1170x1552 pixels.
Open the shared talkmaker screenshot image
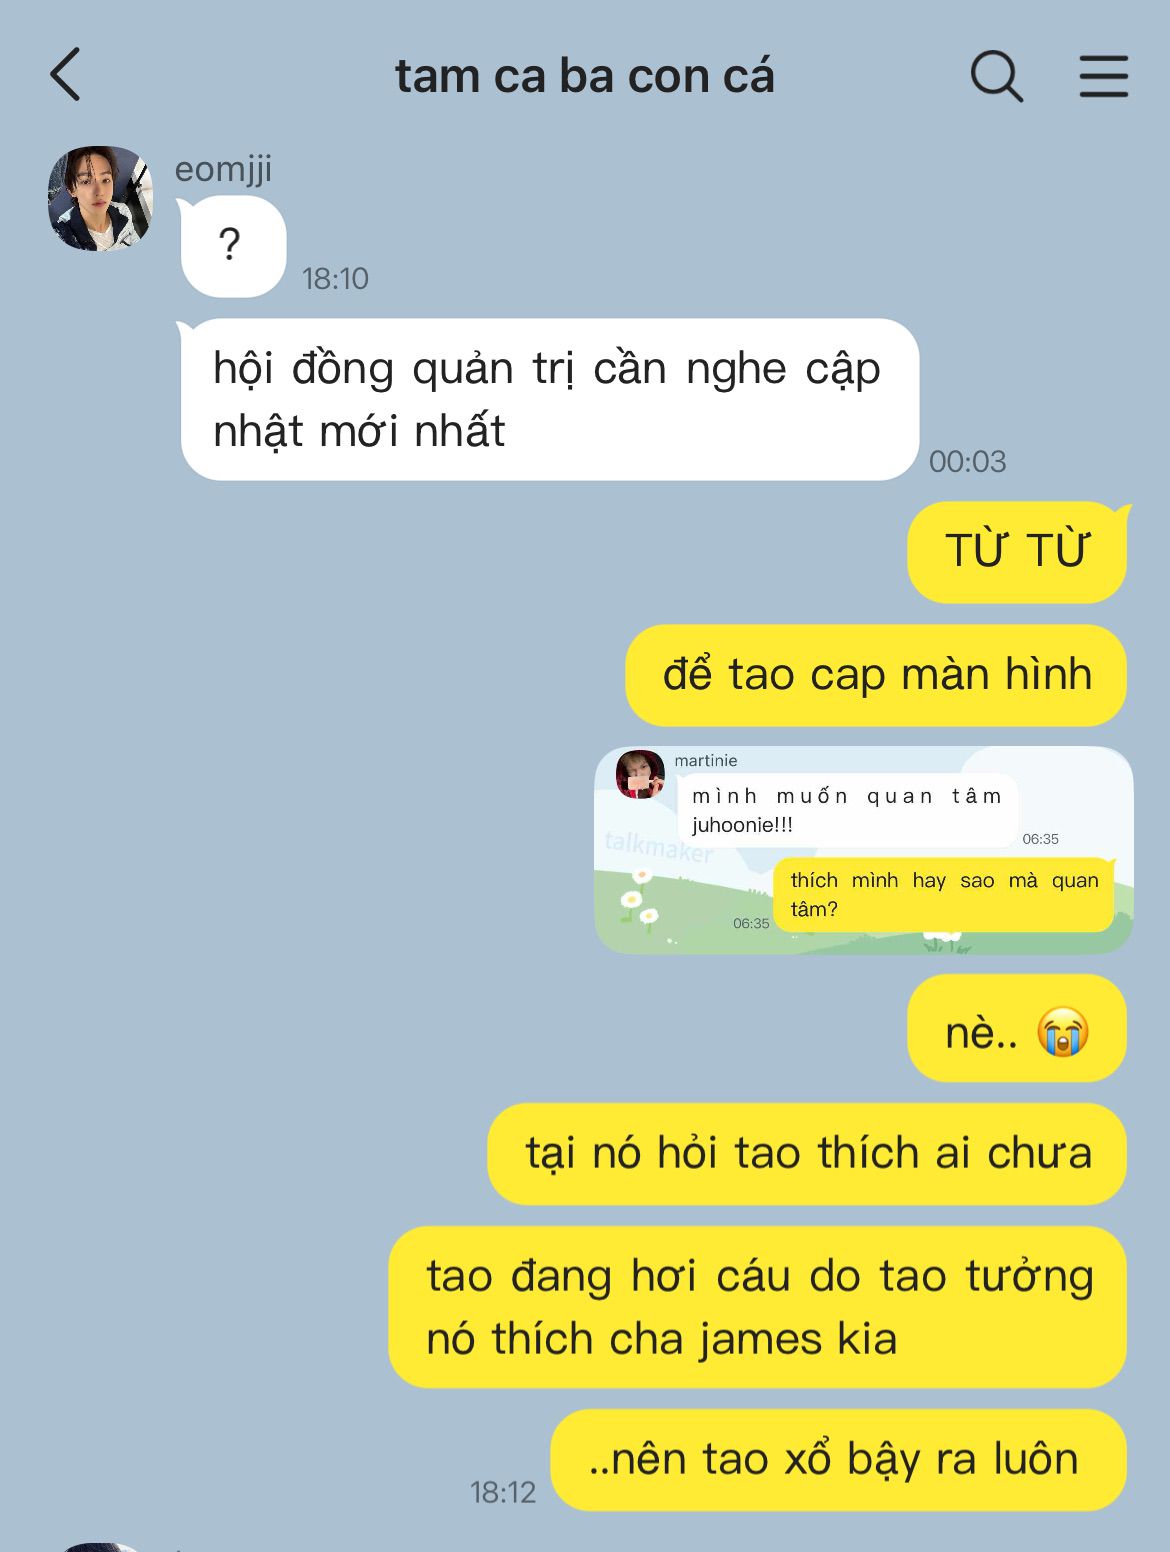click(864, 850)
